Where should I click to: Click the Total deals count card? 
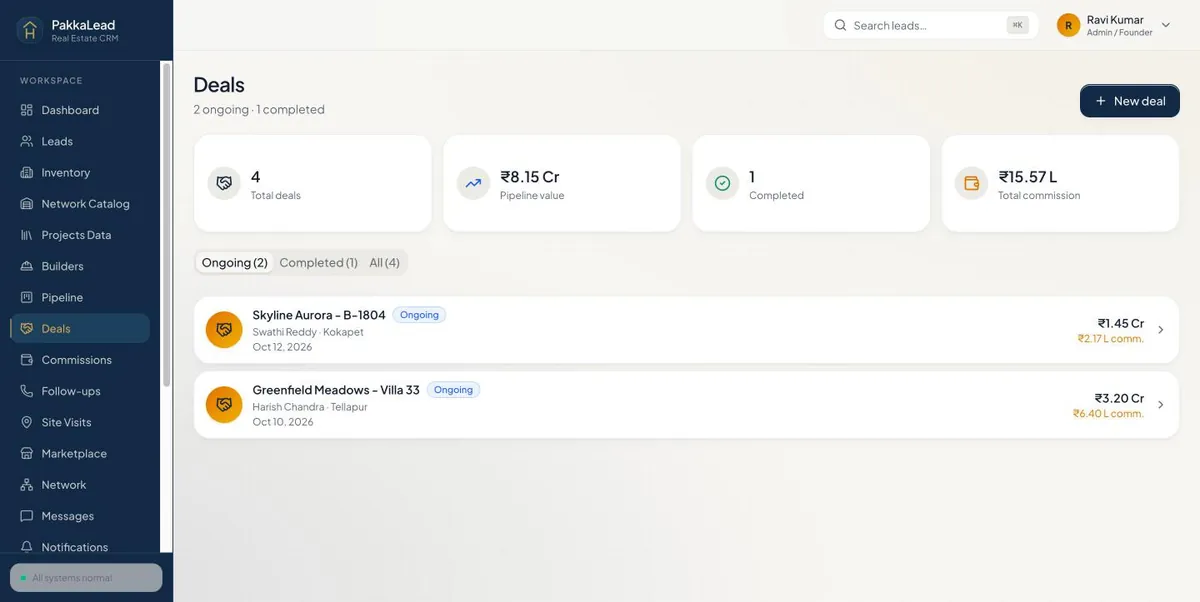(313, 183)
